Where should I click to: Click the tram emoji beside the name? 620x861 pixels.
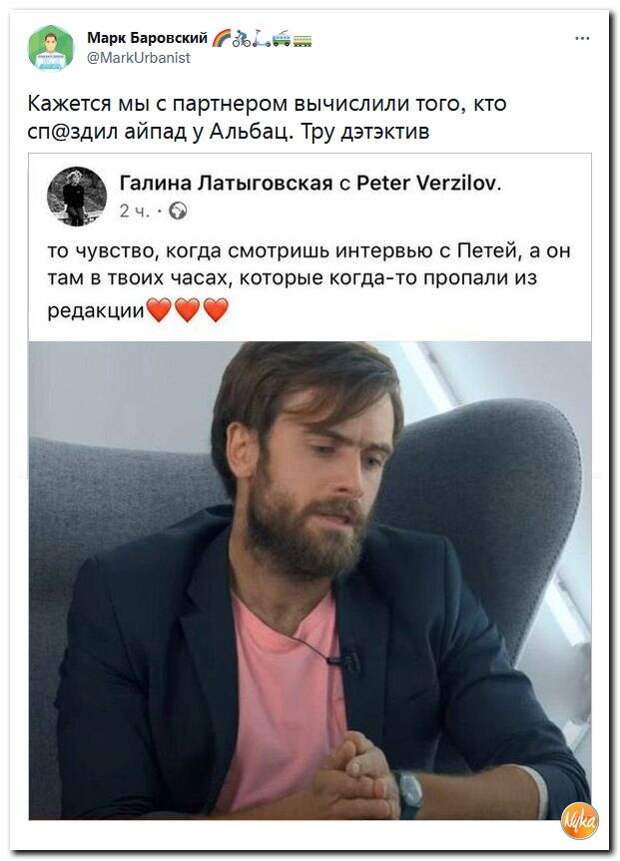tap(303, 40)
